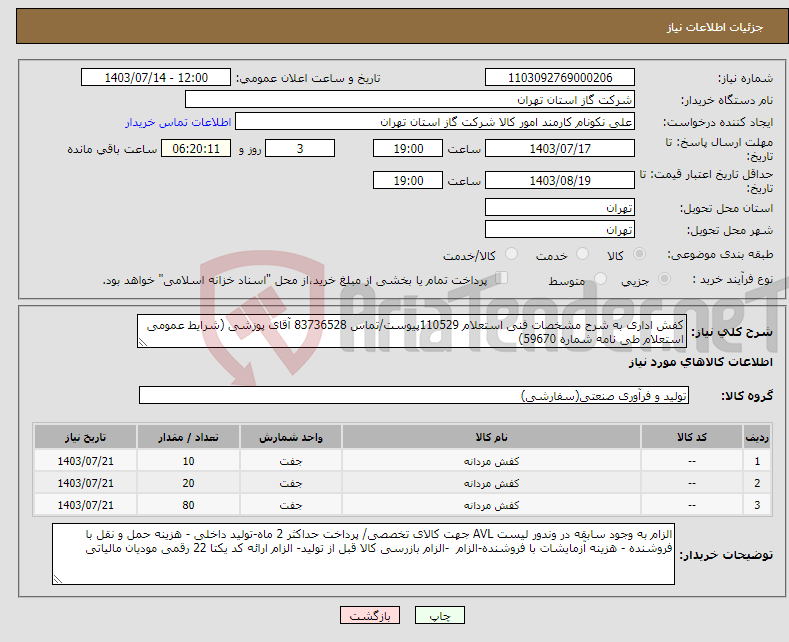Click the date 1403/07/21 in row 1

pos(86,461)
